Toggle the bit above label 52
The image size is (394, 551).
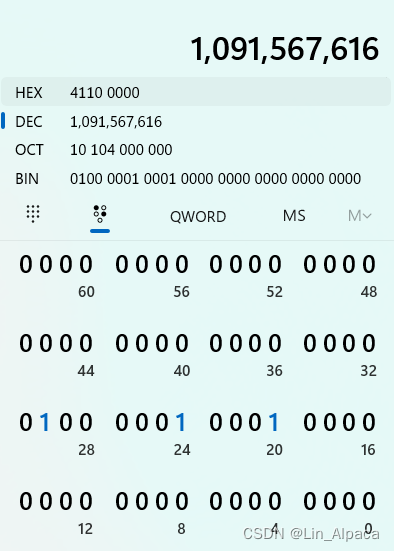pos(275,264)
